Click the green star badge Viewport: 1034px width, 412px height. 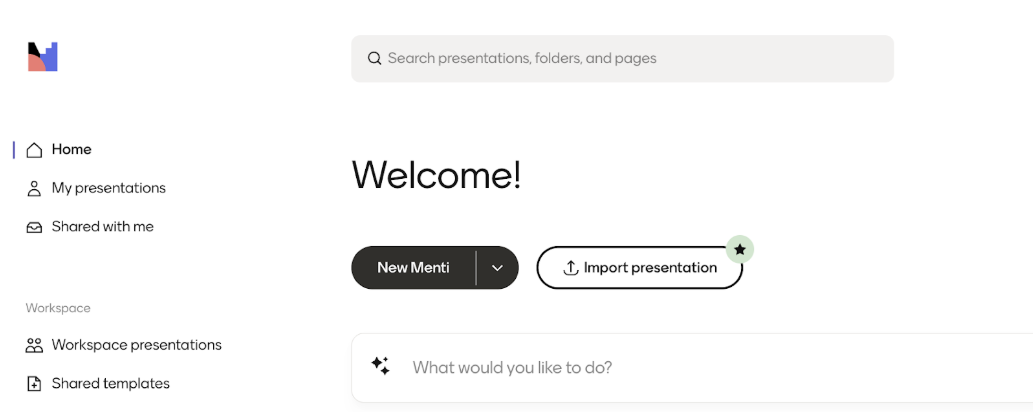(740, 250)
